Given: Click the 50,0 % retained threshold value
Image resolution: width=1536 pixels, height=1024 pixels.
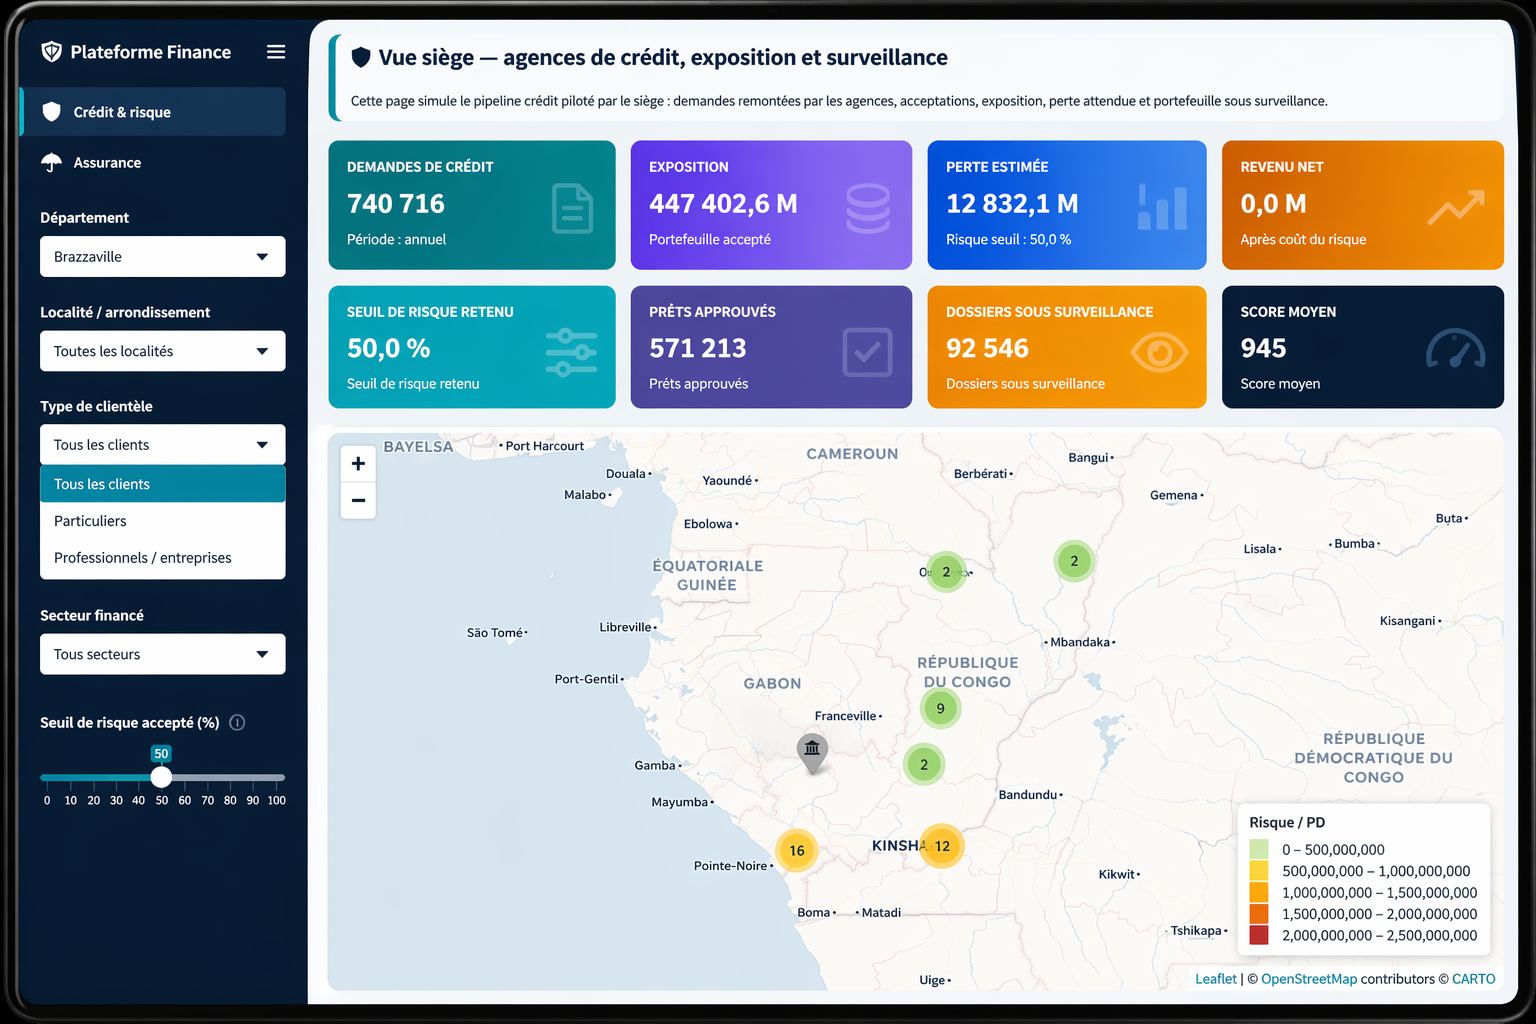Looking at the screenshot, I should tap(388, 348).
